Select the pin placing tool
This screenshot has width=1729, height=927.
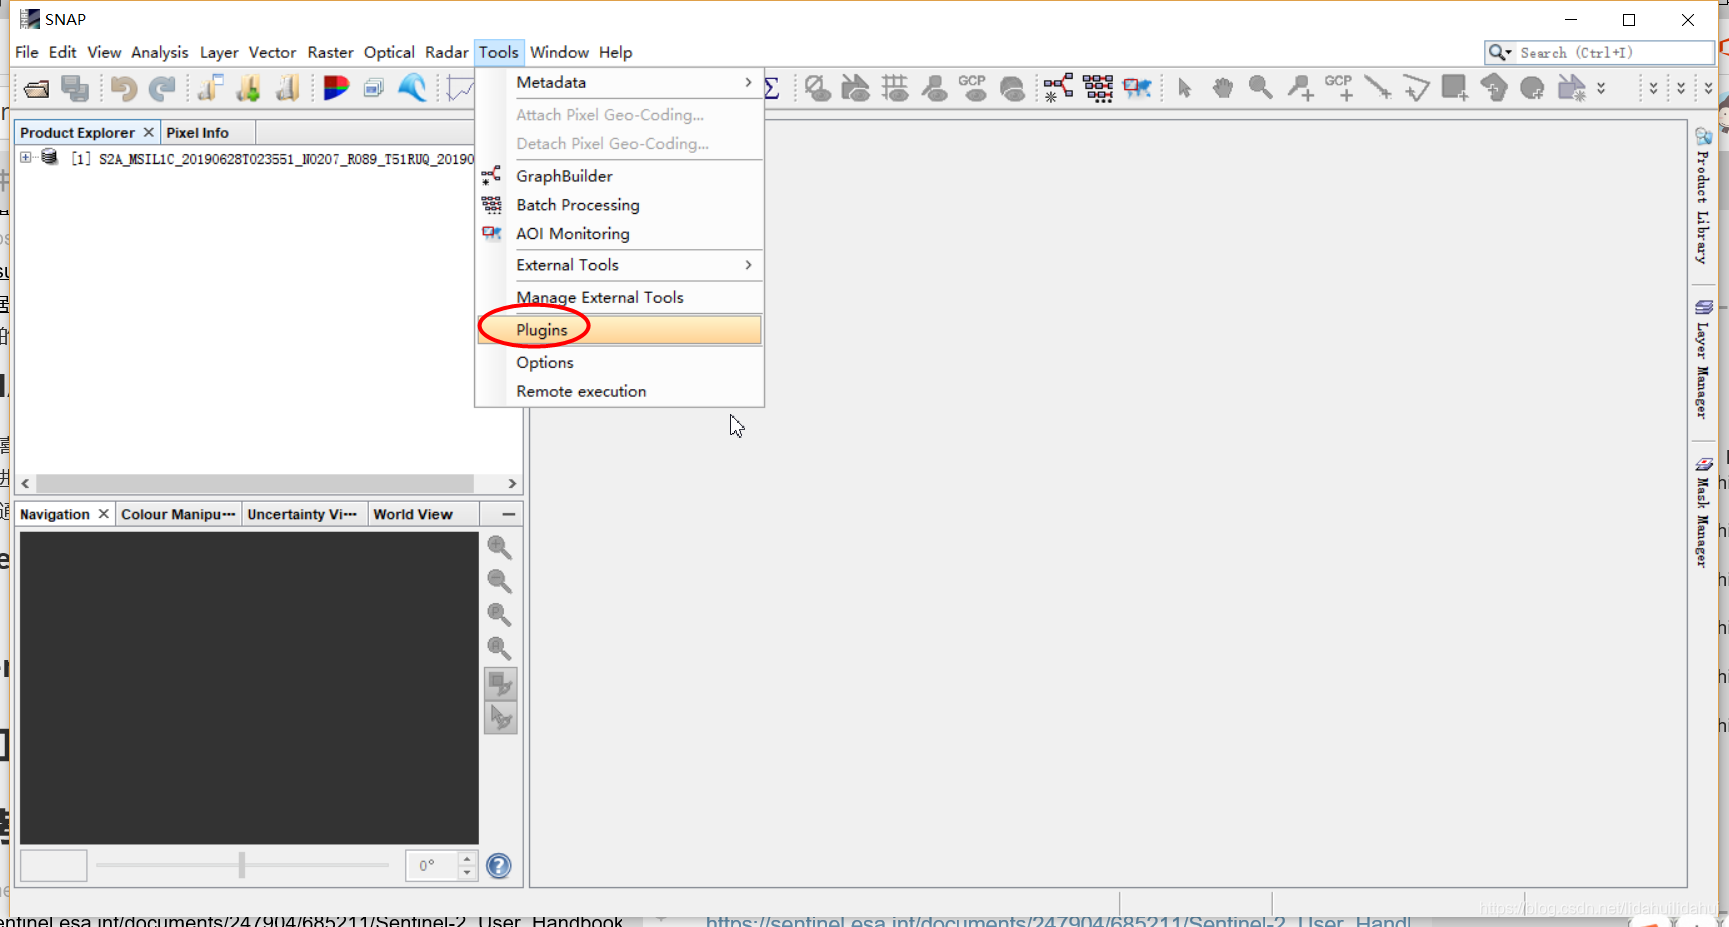point(1299,88)
